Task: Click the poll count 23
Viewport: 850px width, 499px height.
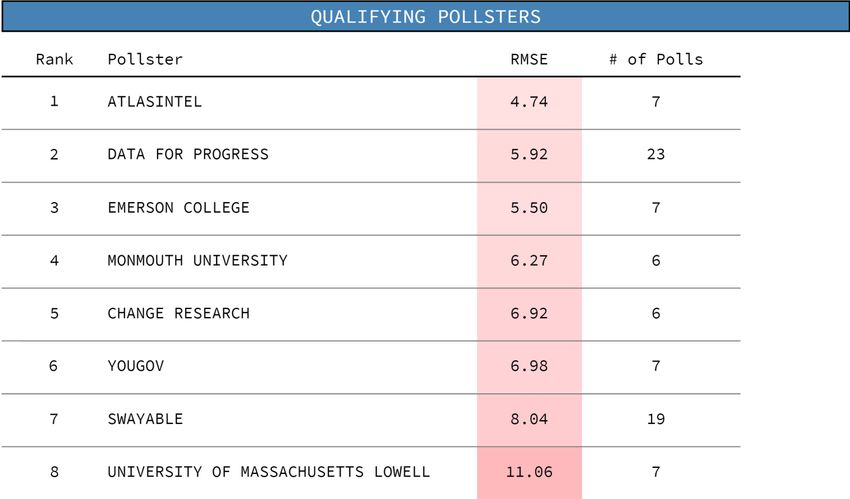Action: pos(656,154)
